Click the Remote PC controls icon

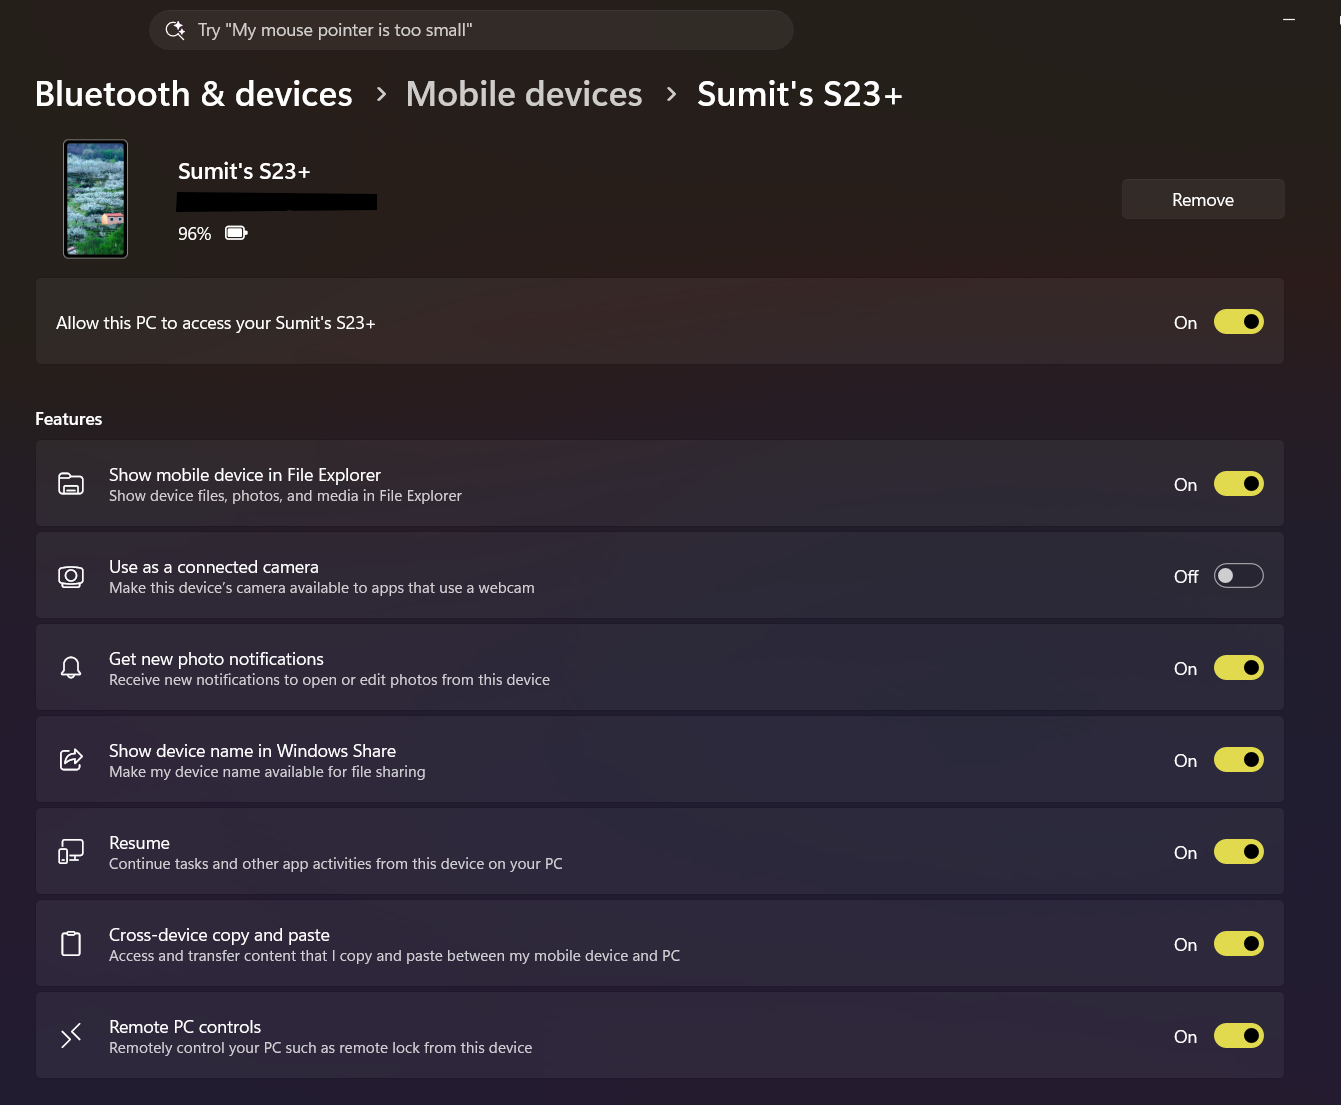point(71,1036)
